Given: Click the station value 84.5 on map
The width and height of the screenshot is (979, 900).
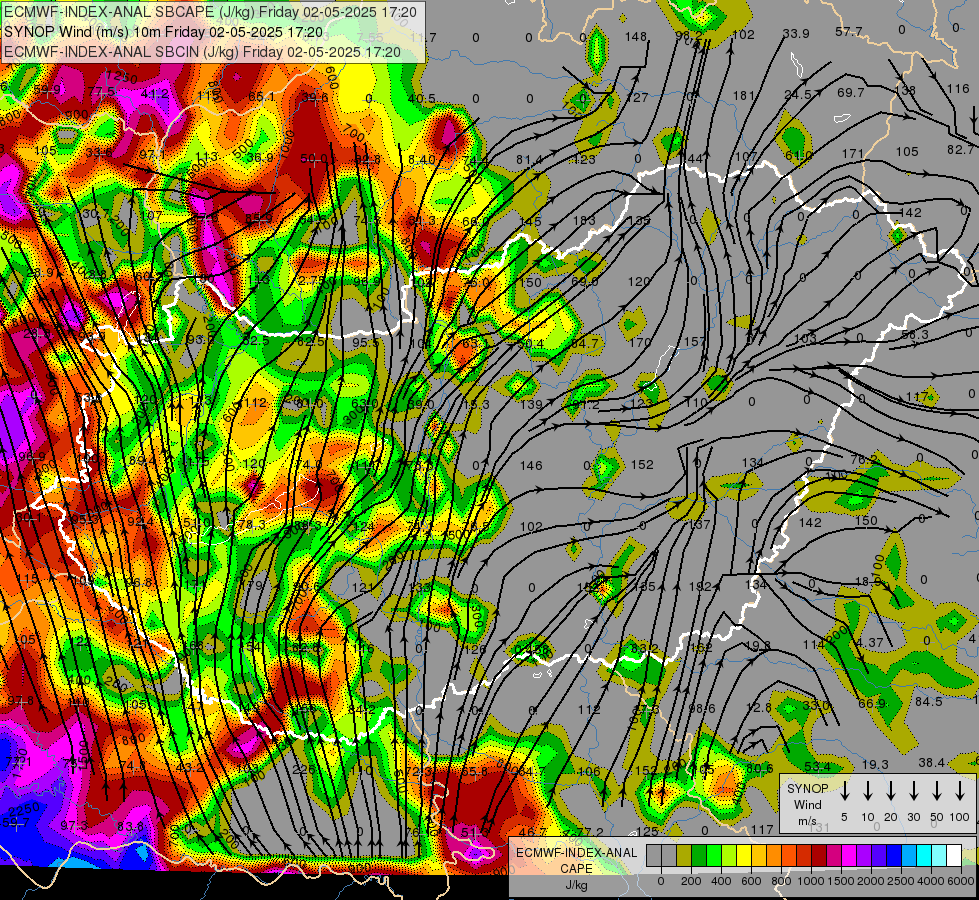Looking at the screenshot, I should 928,701.
